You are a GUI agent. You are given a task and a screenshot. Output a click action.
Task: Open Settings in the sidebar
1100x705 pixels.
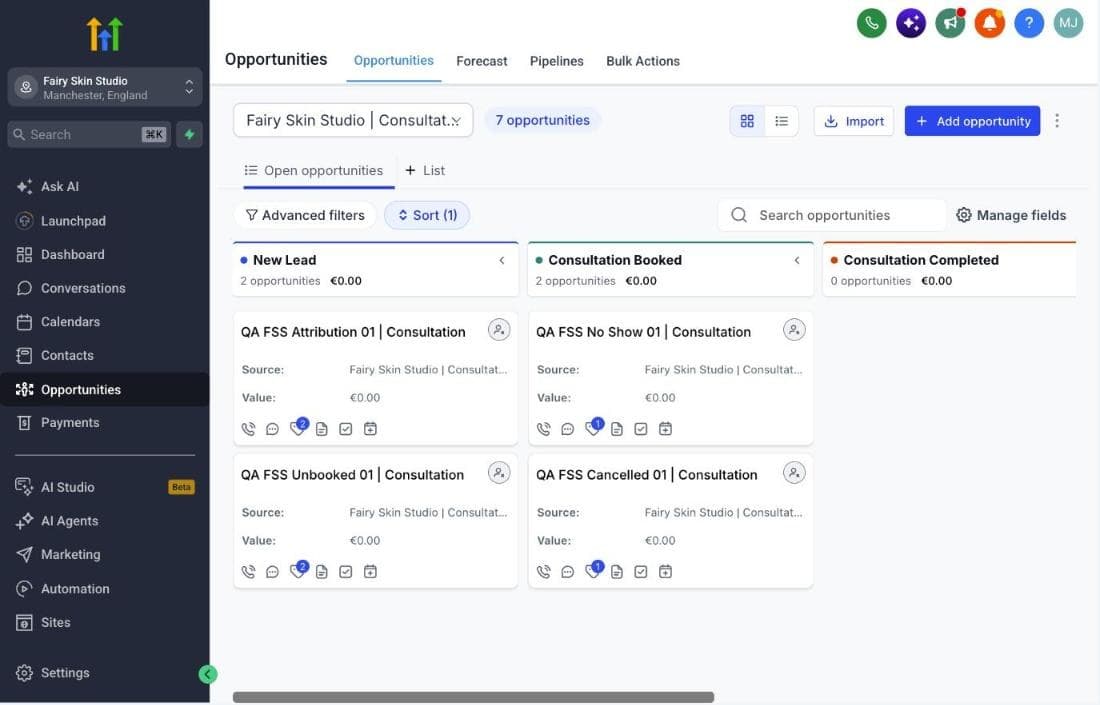tap(105, 673)
